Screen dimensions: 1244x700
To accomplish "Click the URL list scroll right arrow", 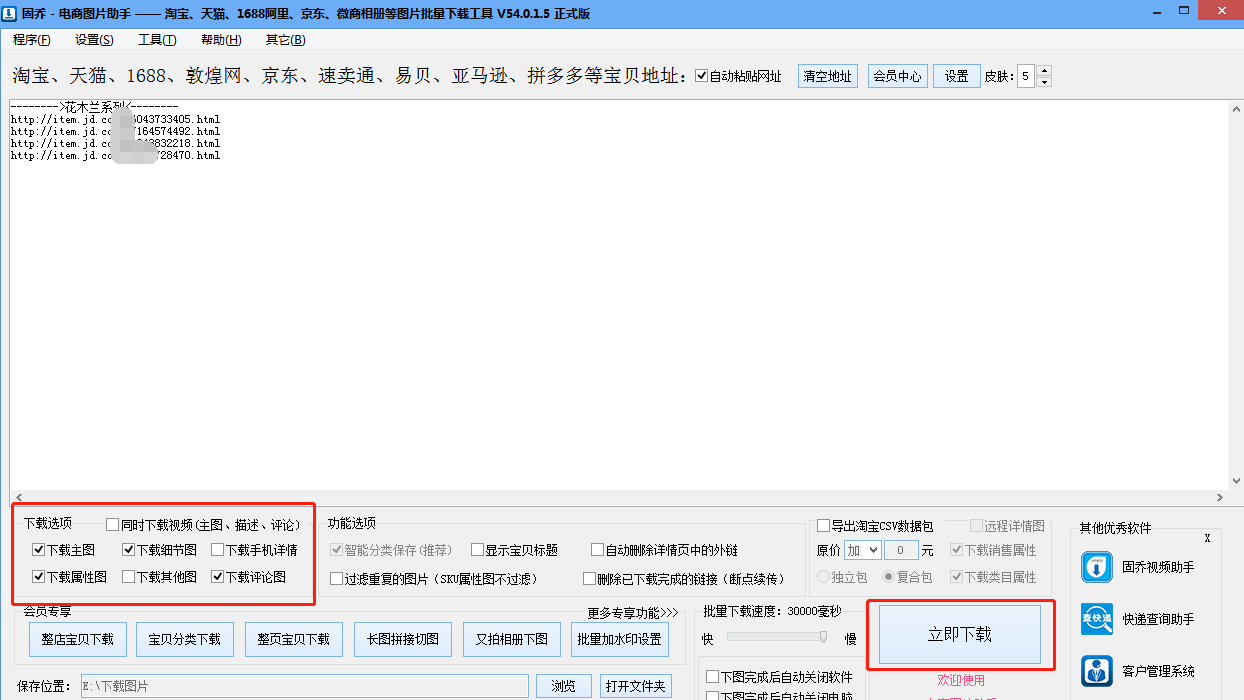I will (x=1219, y=497).
